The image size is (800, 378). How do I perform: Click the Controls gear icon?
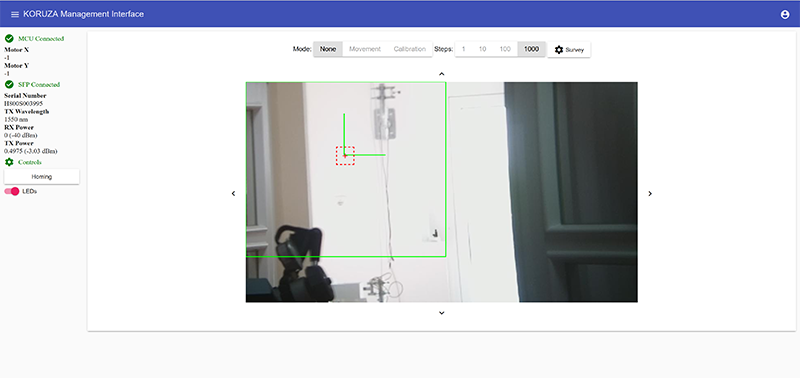(9, 162)
